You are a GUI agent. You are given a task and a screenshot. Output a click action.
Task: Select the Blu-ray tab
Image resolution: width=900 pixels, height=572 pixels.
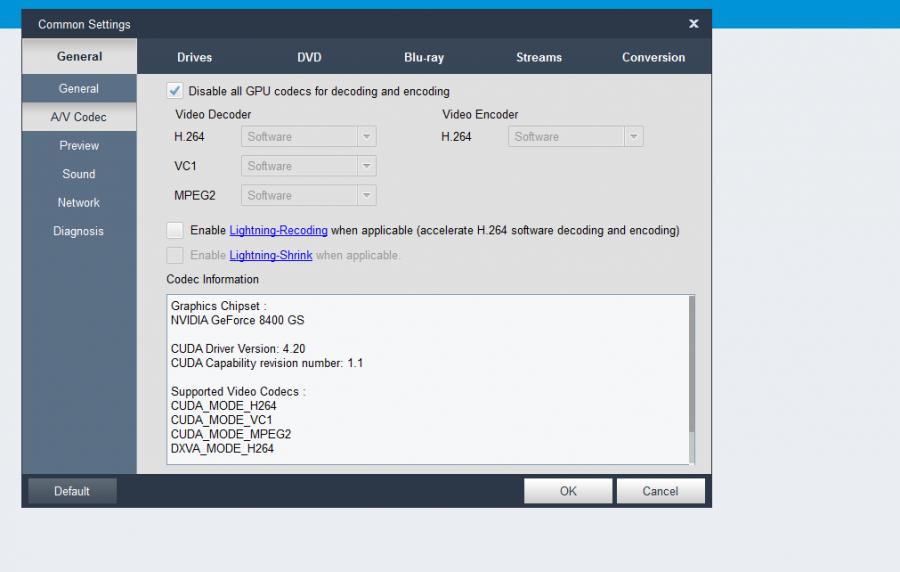click(424, 57)
